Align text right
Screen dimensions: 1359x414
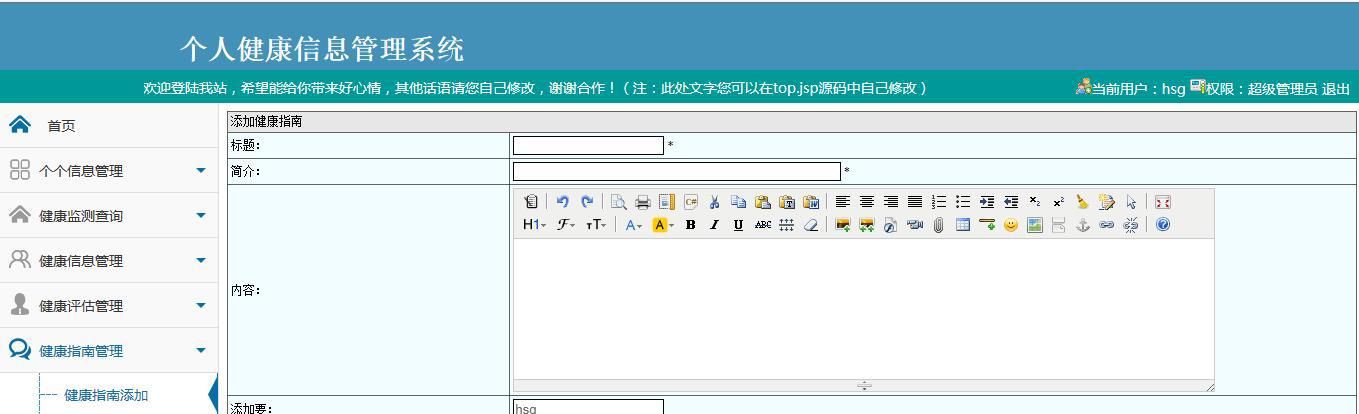point(891,201)
